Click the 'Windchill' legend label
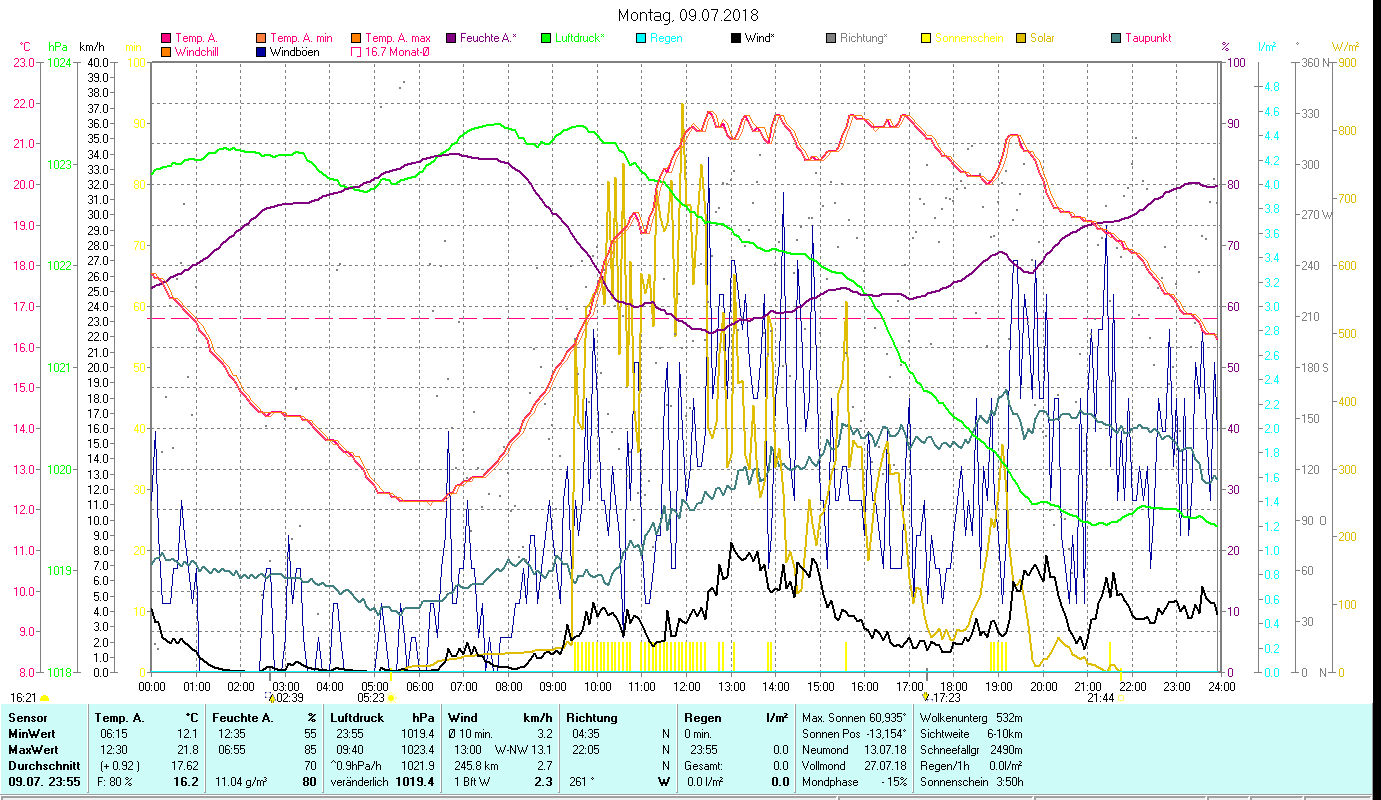The image size is (1381, 800). pos(196,51)
